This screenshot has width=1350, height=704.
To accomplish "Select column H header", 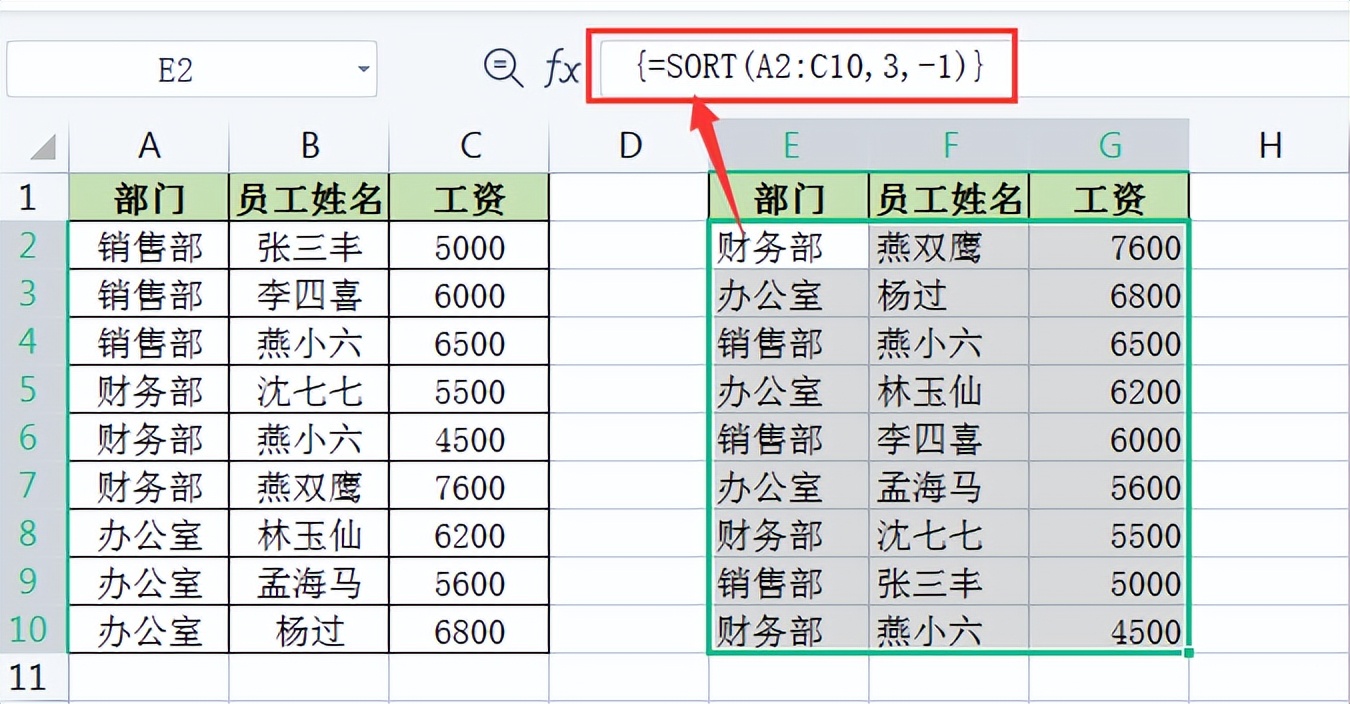I will tap(1270, 145).
